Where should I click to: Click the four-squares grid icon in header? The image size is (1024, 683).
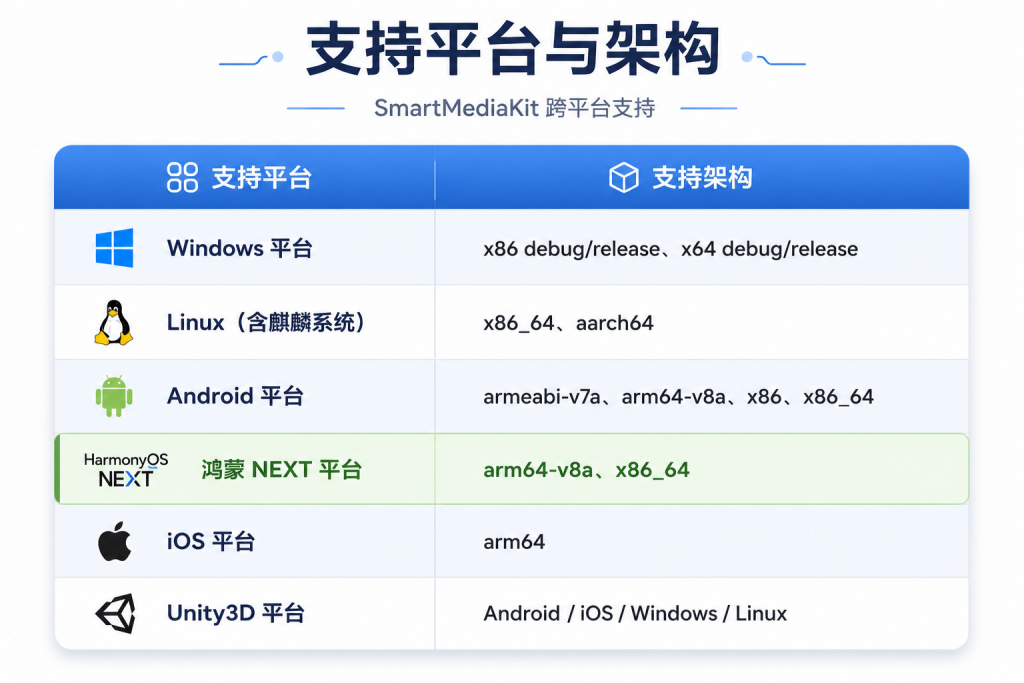[x=182, y=177]
